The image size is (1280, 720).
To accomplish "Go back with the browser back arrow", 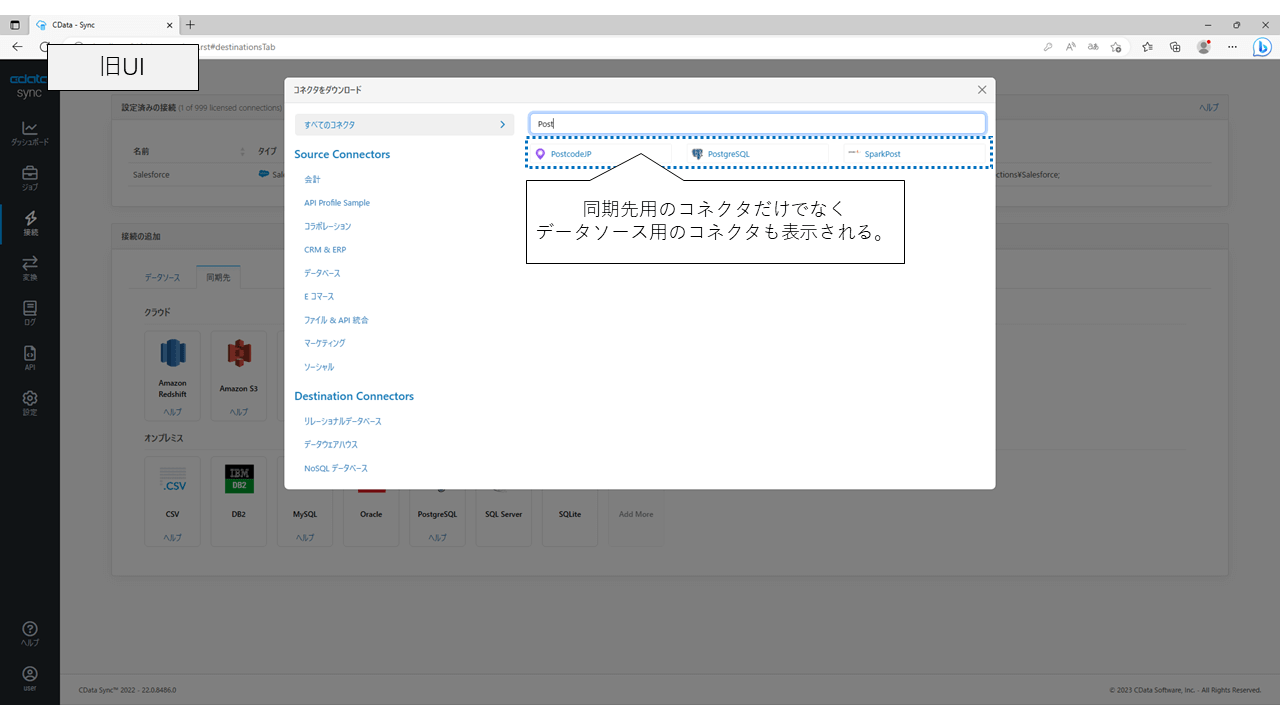I will pyautogui.click(x=17, y=47).
